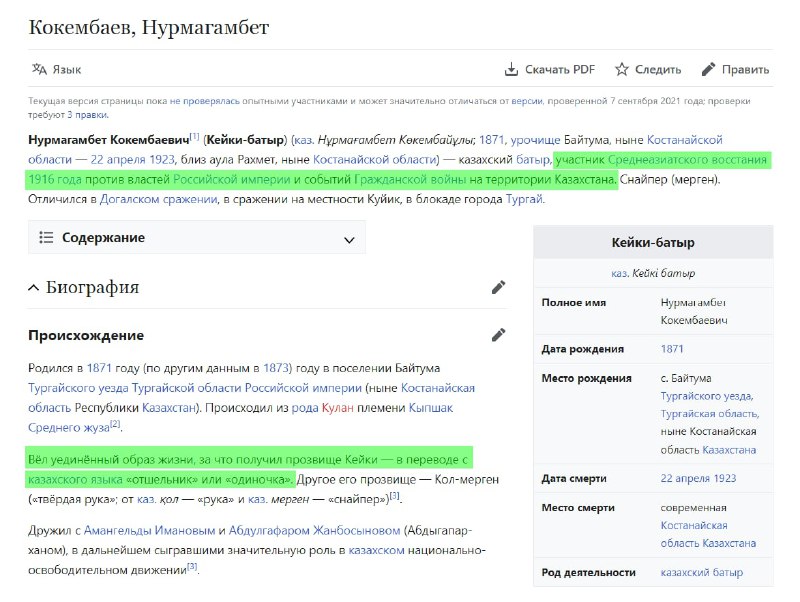Open the '22 апреля' link in intro
Viewport: 800px width, 602px height.
(118, 160)
